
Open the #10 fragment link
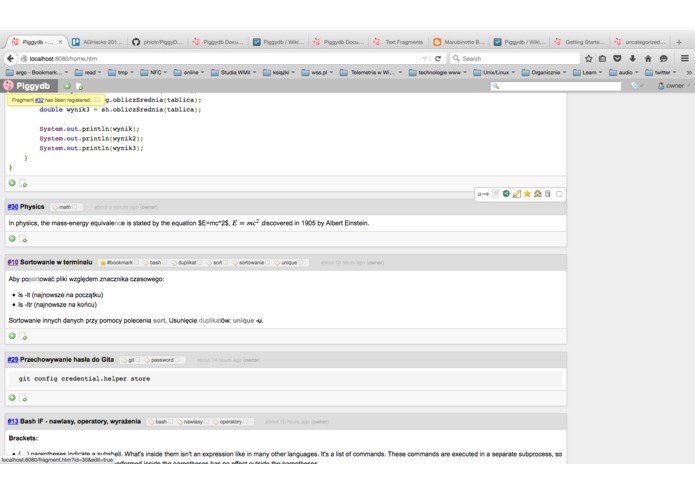(x=13, y=262)
